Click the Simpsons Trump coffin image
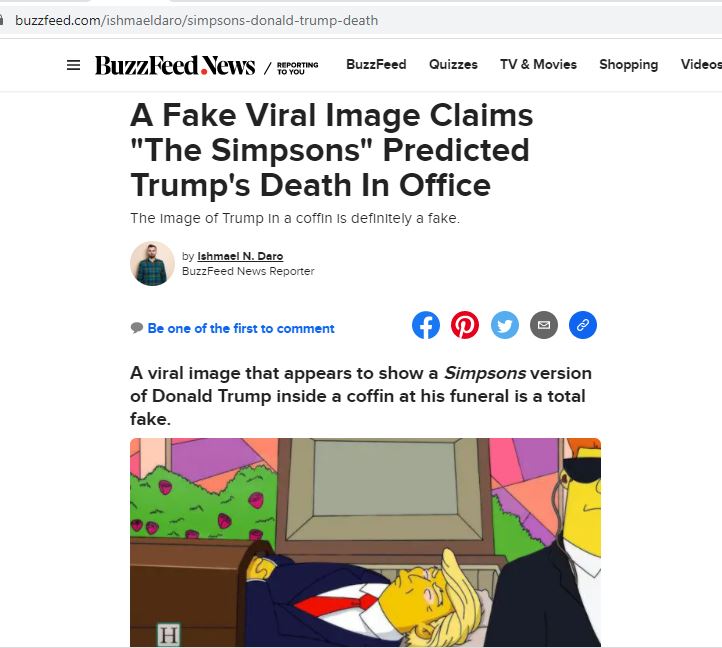Image resolution: width=722 pixels, height=648 pixels. click(x=365, y=542)
